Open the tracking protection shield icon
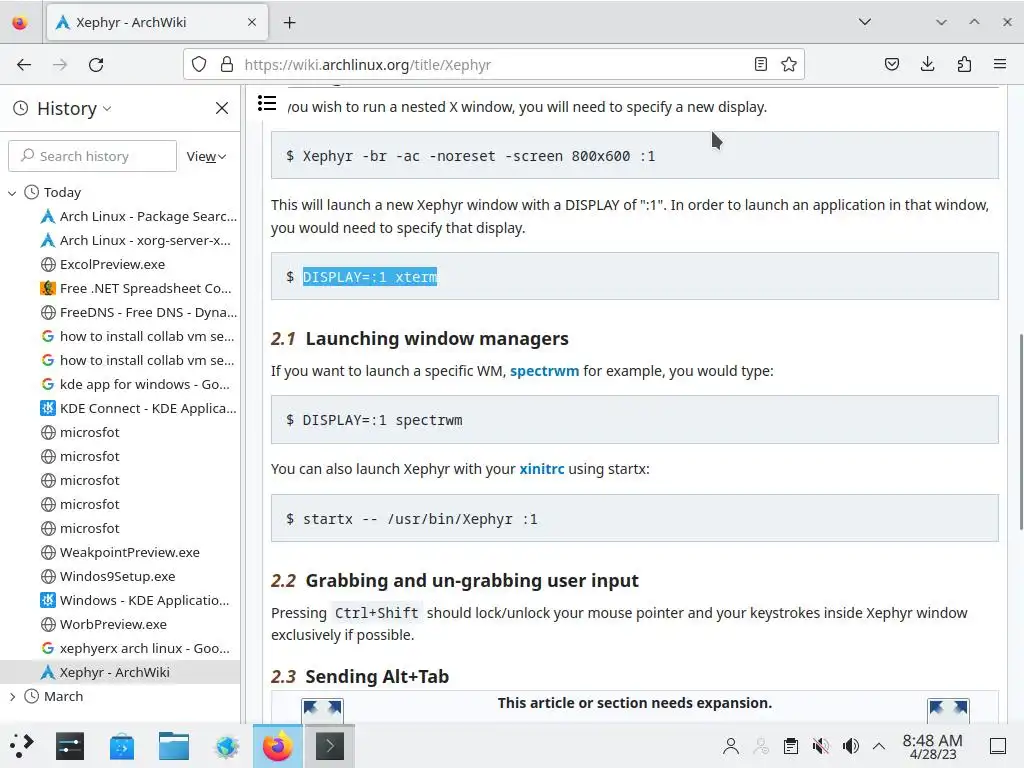 (199, 65)
